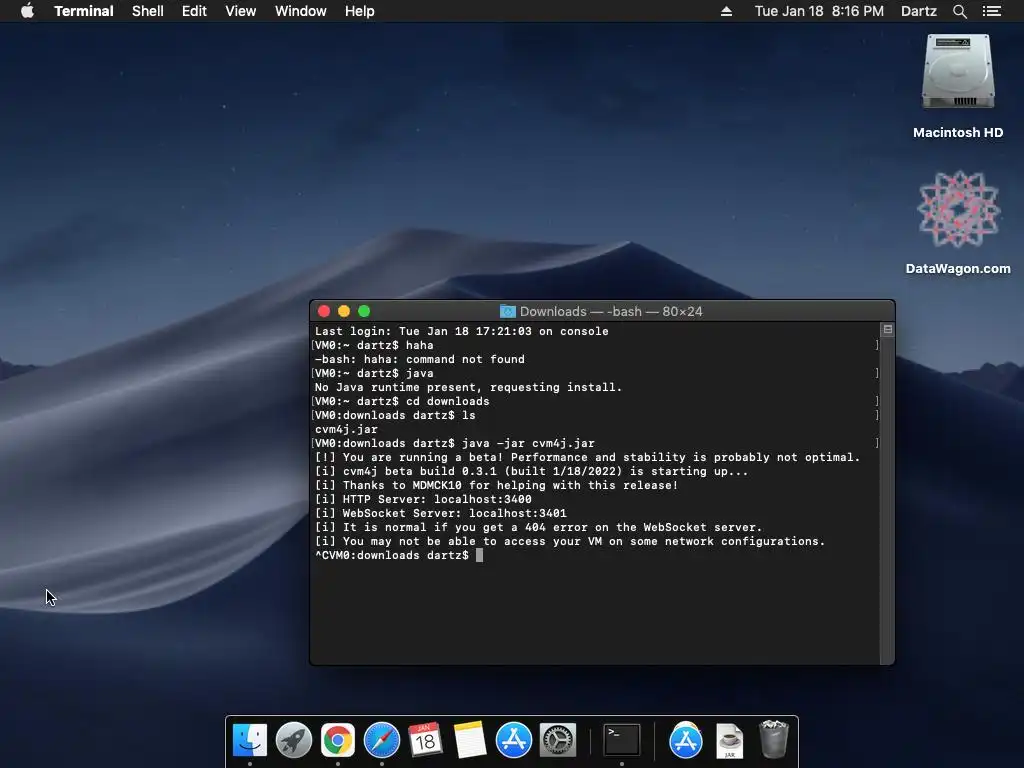Viewport: 1024px width, 768px height.
Task: Click the split pane icon in Terminal
Action: [888, 330]
